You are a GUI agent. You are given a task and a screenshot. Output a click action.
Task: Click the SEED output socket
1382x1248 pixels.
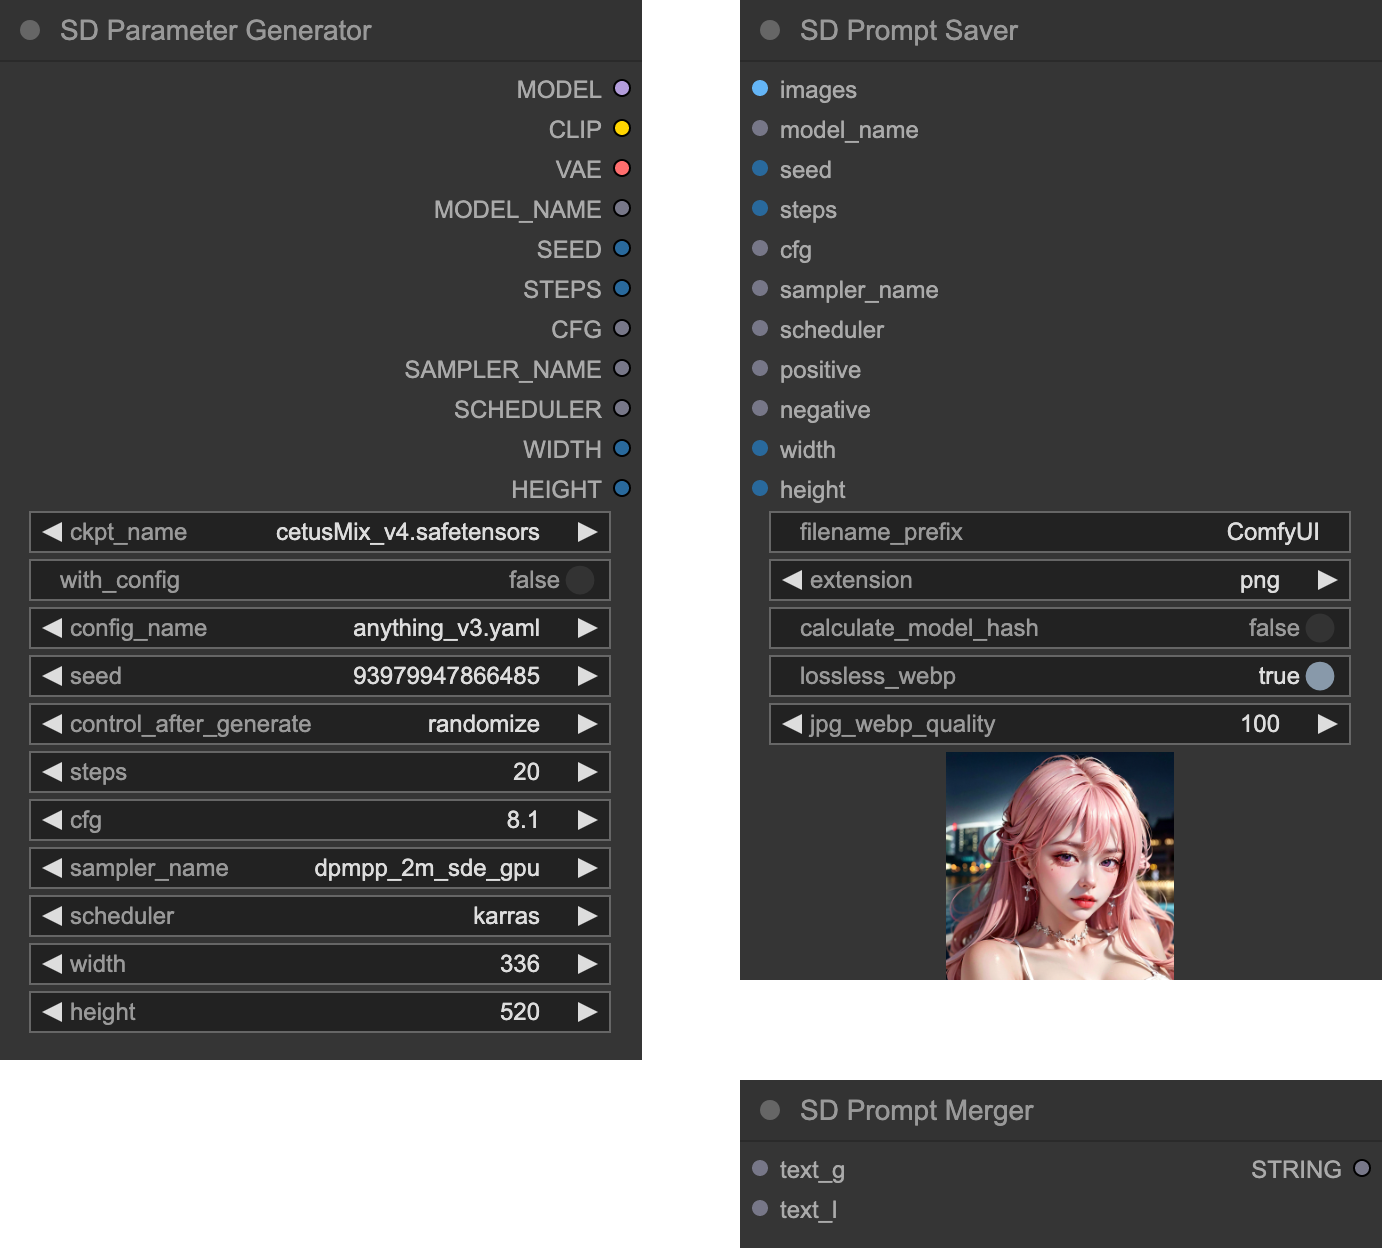(x=622, y=249)
